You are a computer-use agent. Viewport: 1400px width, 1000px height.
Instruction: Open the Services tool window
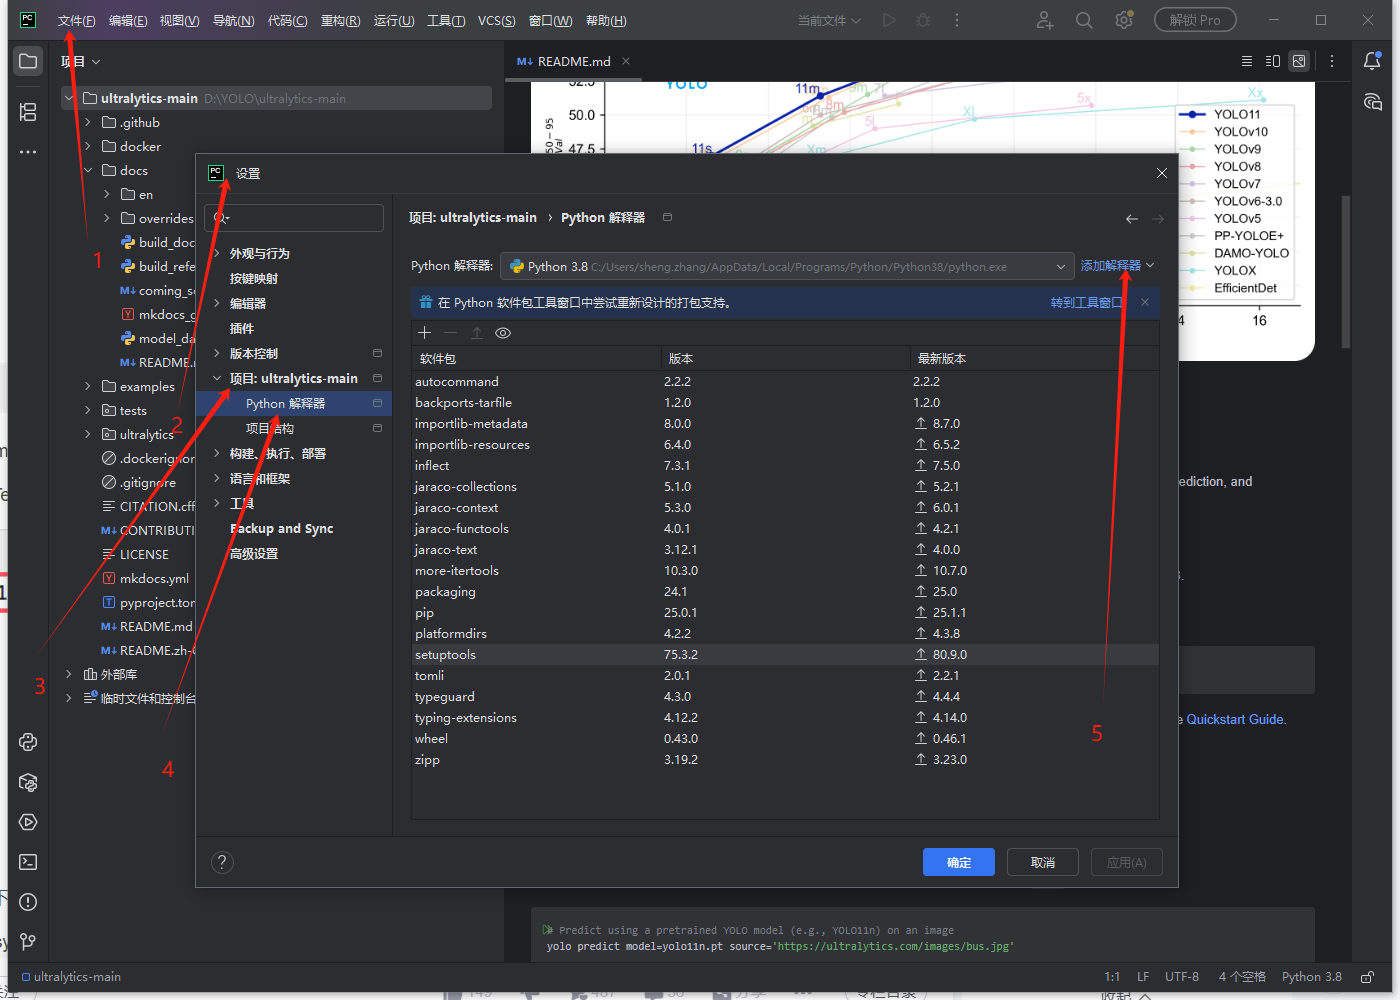[28, 822]
